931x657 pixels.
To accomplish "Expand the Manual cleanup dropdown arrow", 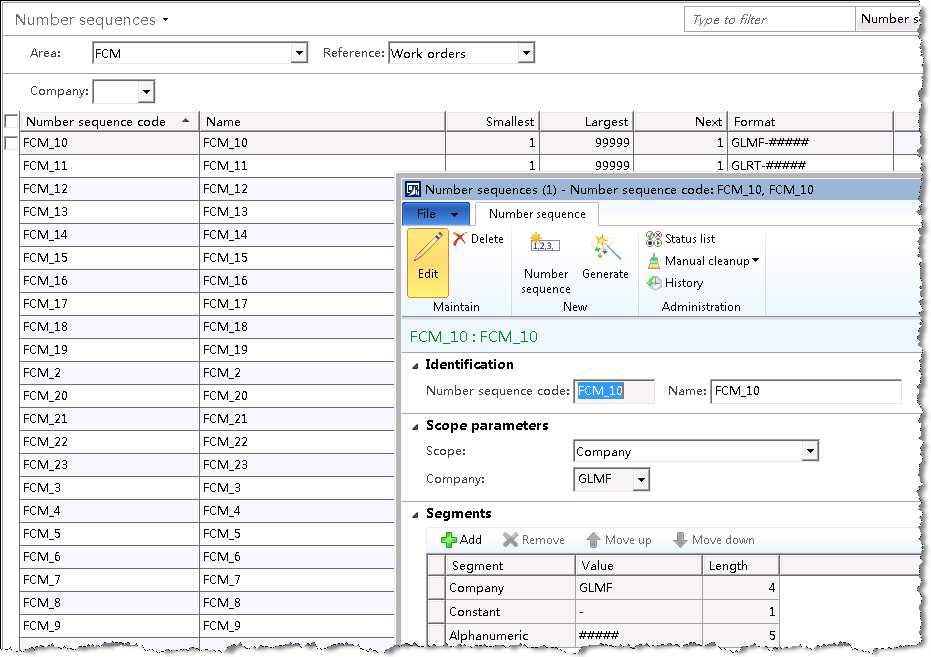I will tap(755, 260).
